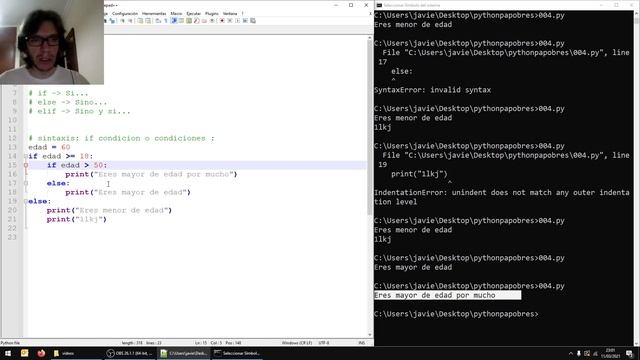Image resolution: width=640 pixels, height=360 pixels.
Task: Click the sintaxis comment on line 12
Action: click(121, 138)
